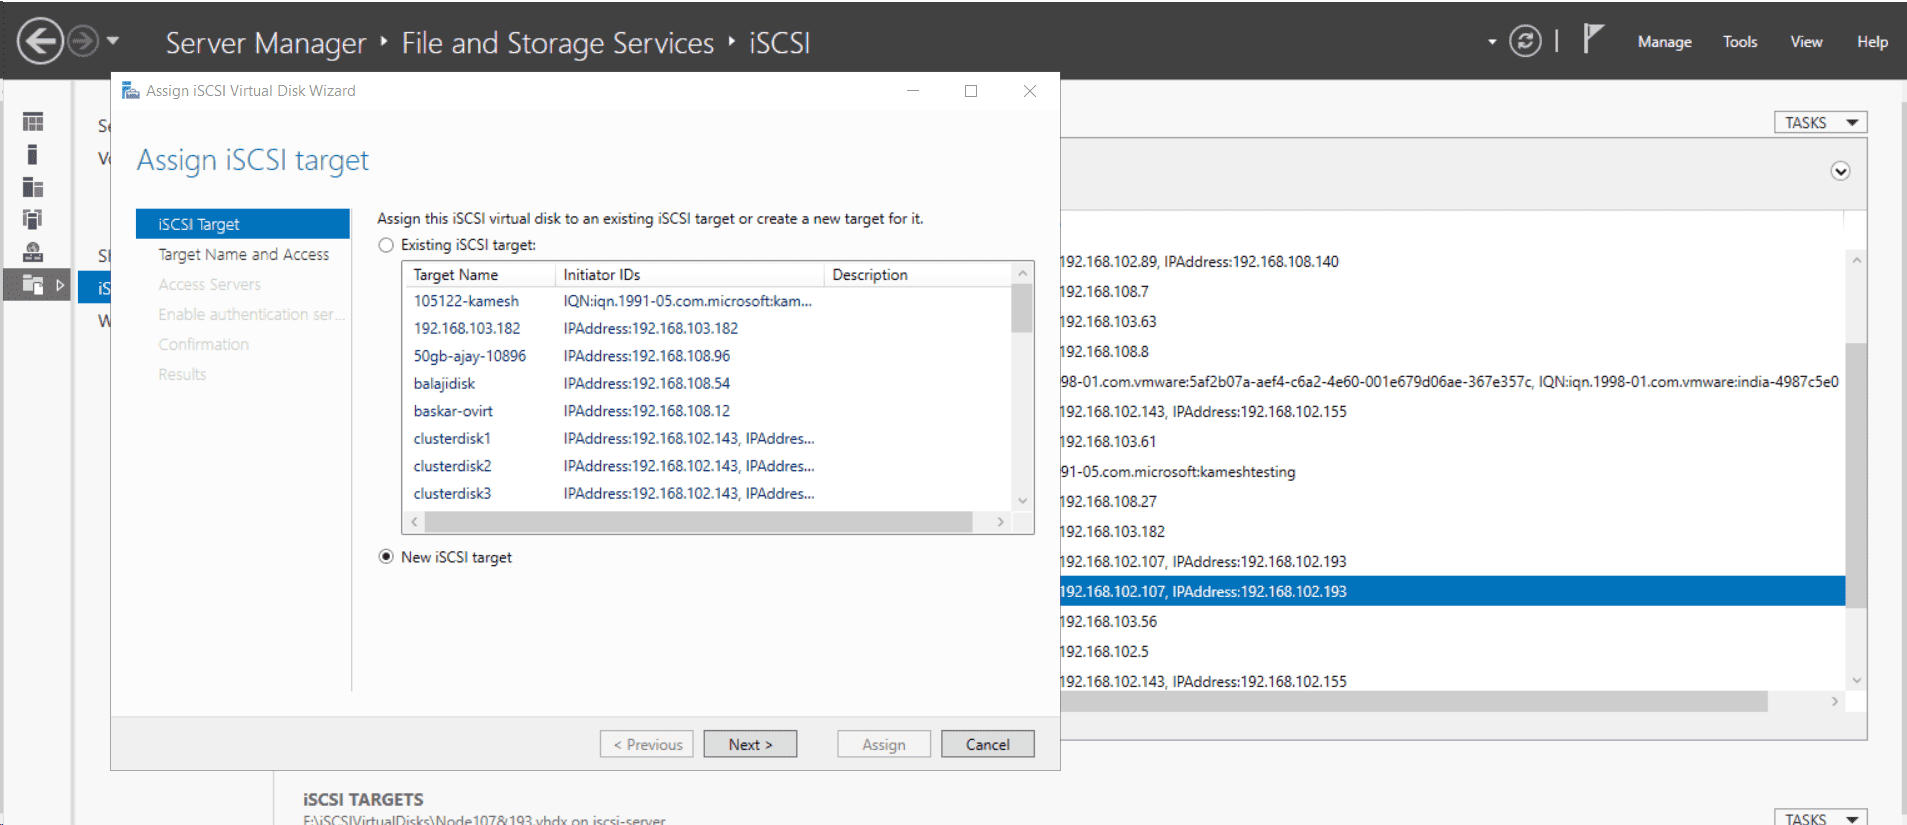The height and width of the screenshot is (825, 1907).
Task: Select the clusterdisk3 target row
Action: click(x=707, y=493)
